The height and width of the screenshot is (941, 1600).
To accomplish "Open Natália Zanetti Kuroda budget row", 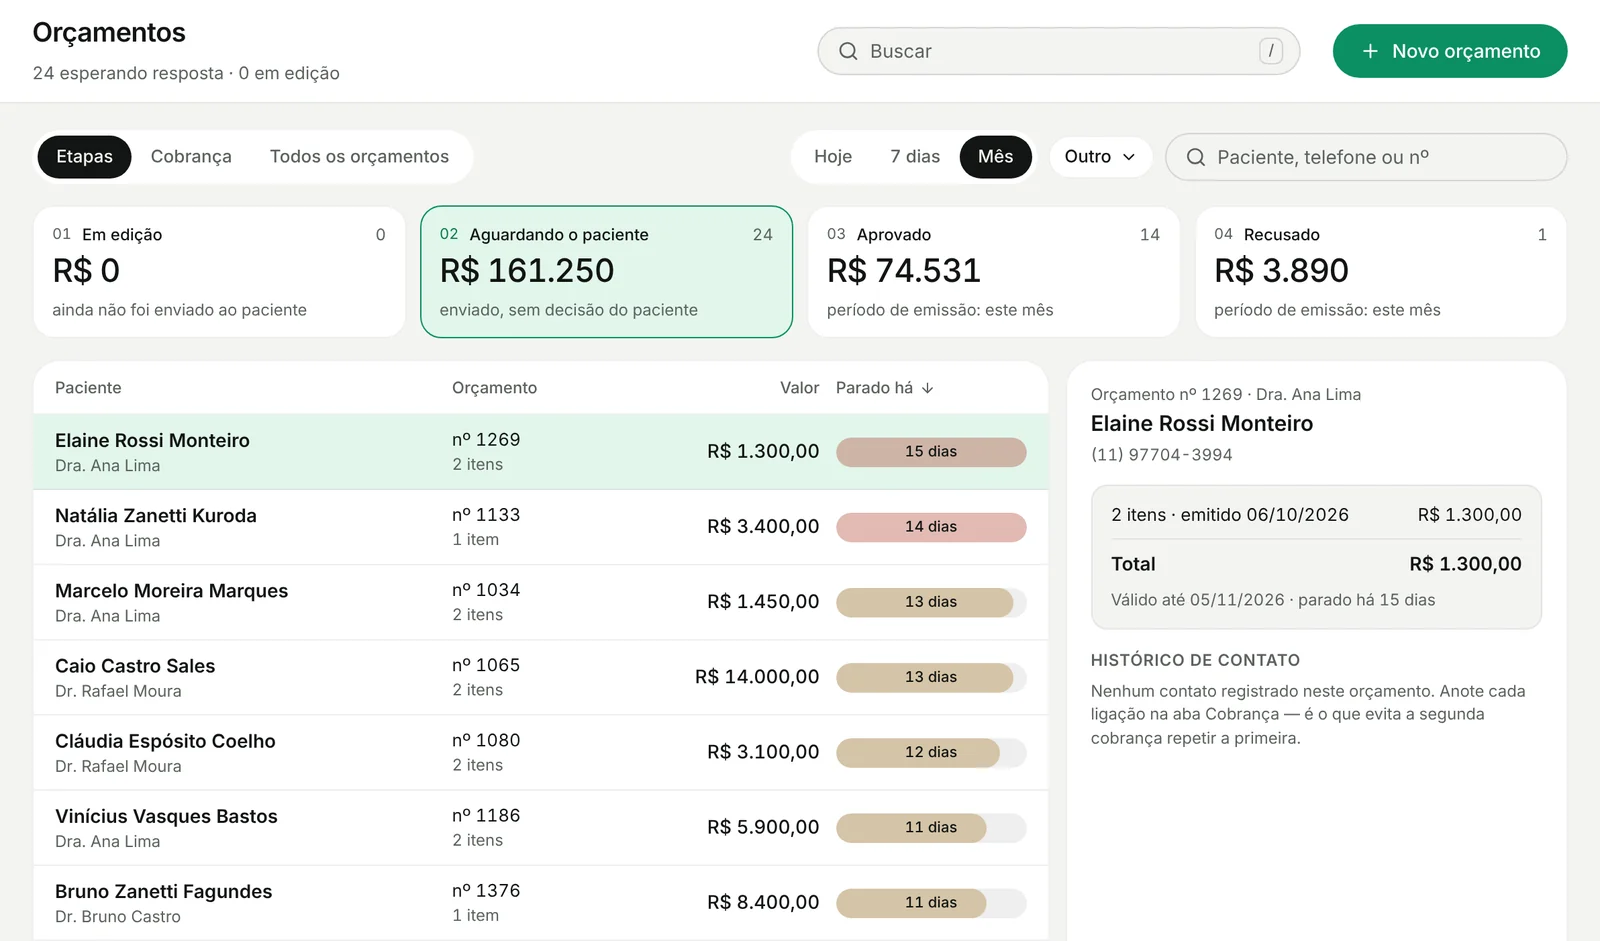I will tap(541, 527).
